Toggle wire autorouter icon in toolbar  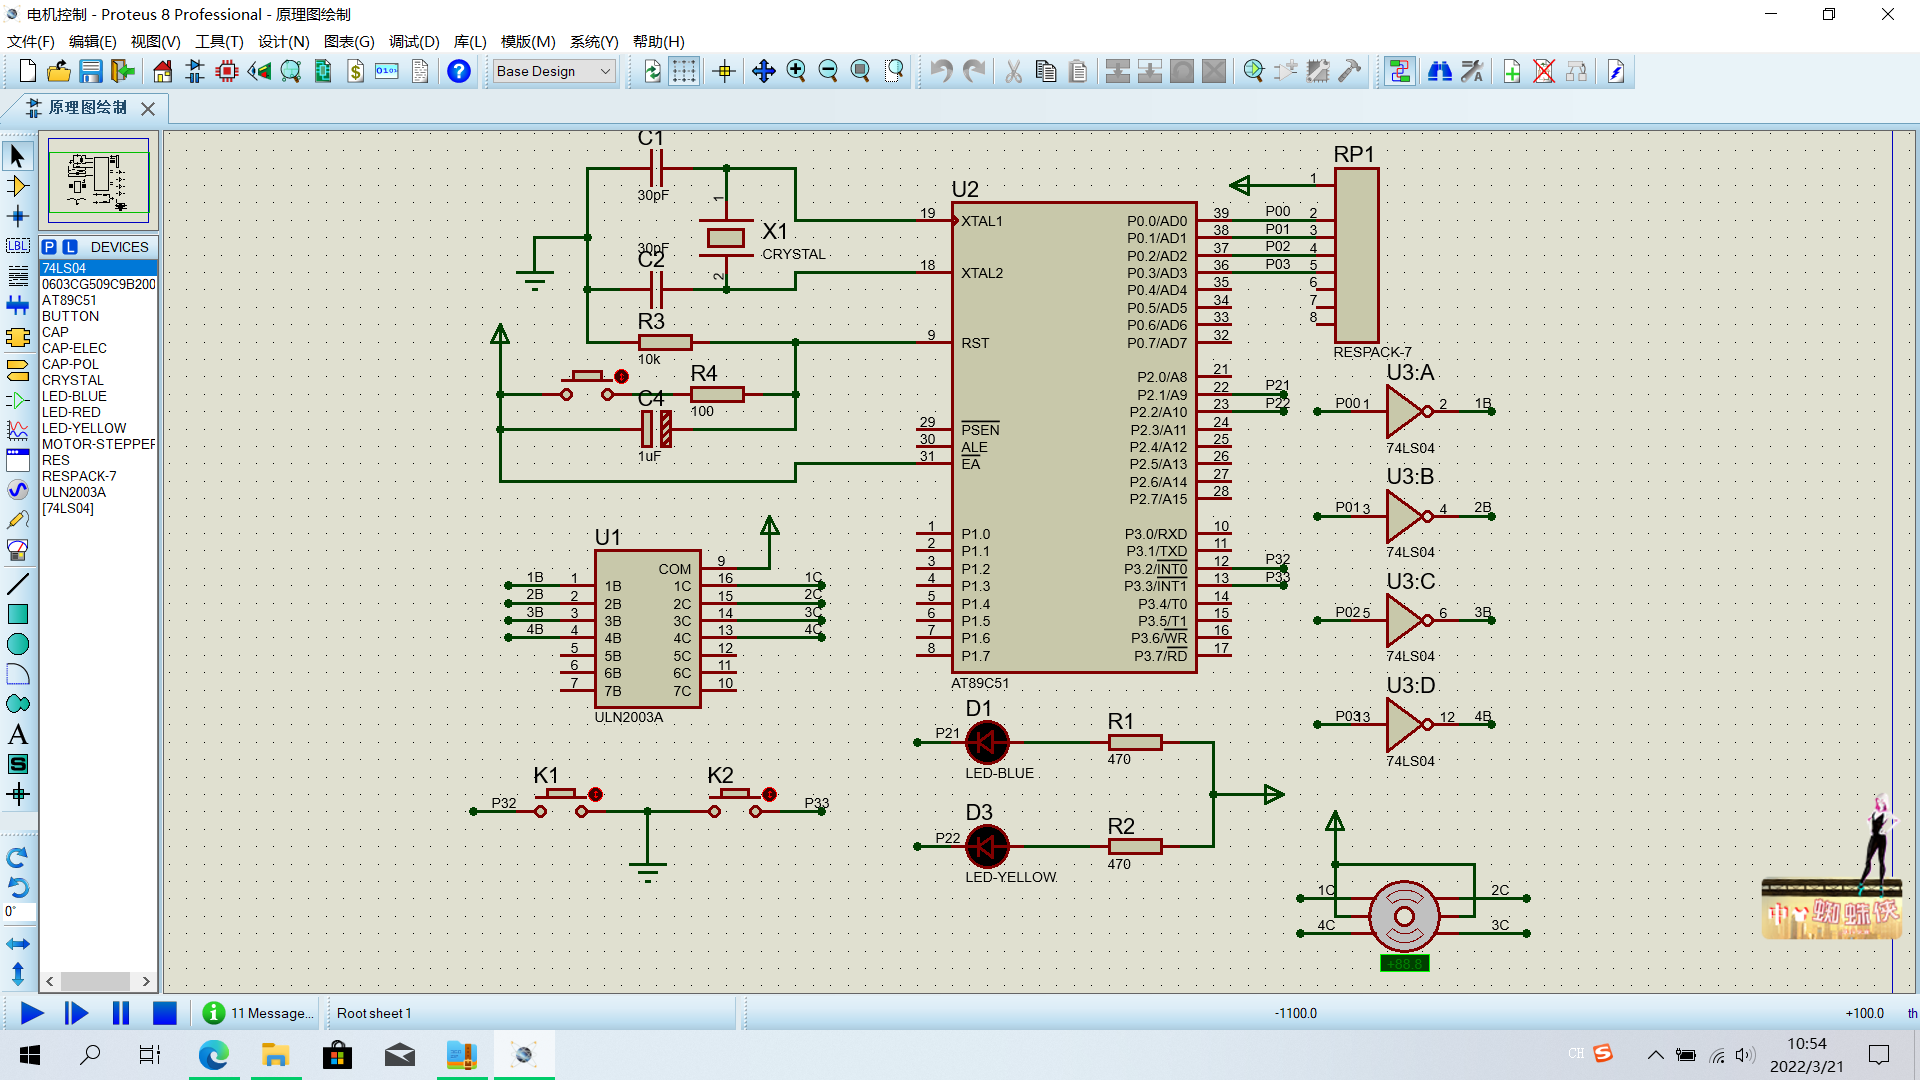pos(1399,71)
